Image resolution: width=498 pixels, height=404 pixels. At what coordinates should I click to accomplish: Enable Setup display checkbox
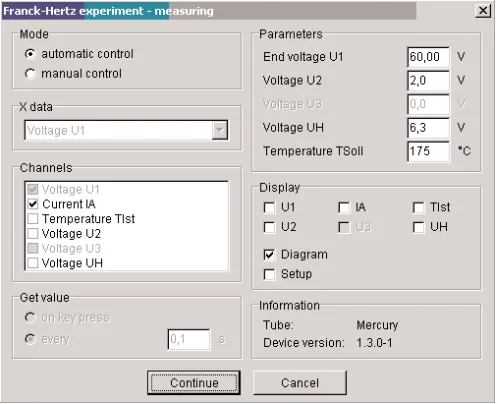point(269,274)
